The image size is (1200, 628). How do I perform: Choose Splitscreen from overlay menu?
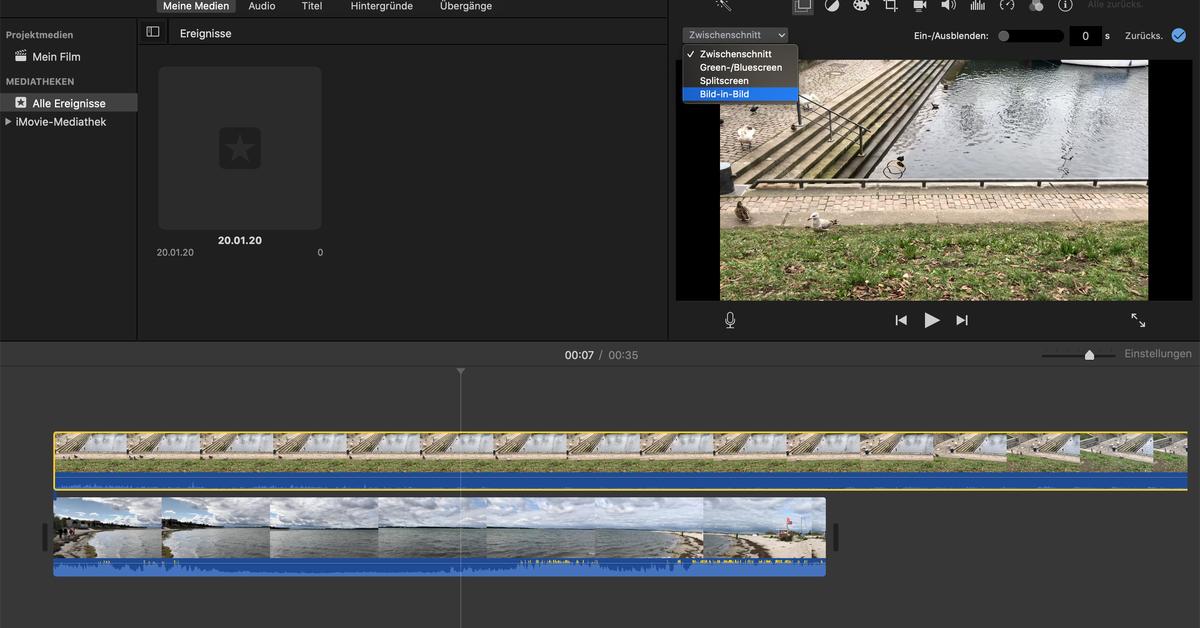point(740,80)
